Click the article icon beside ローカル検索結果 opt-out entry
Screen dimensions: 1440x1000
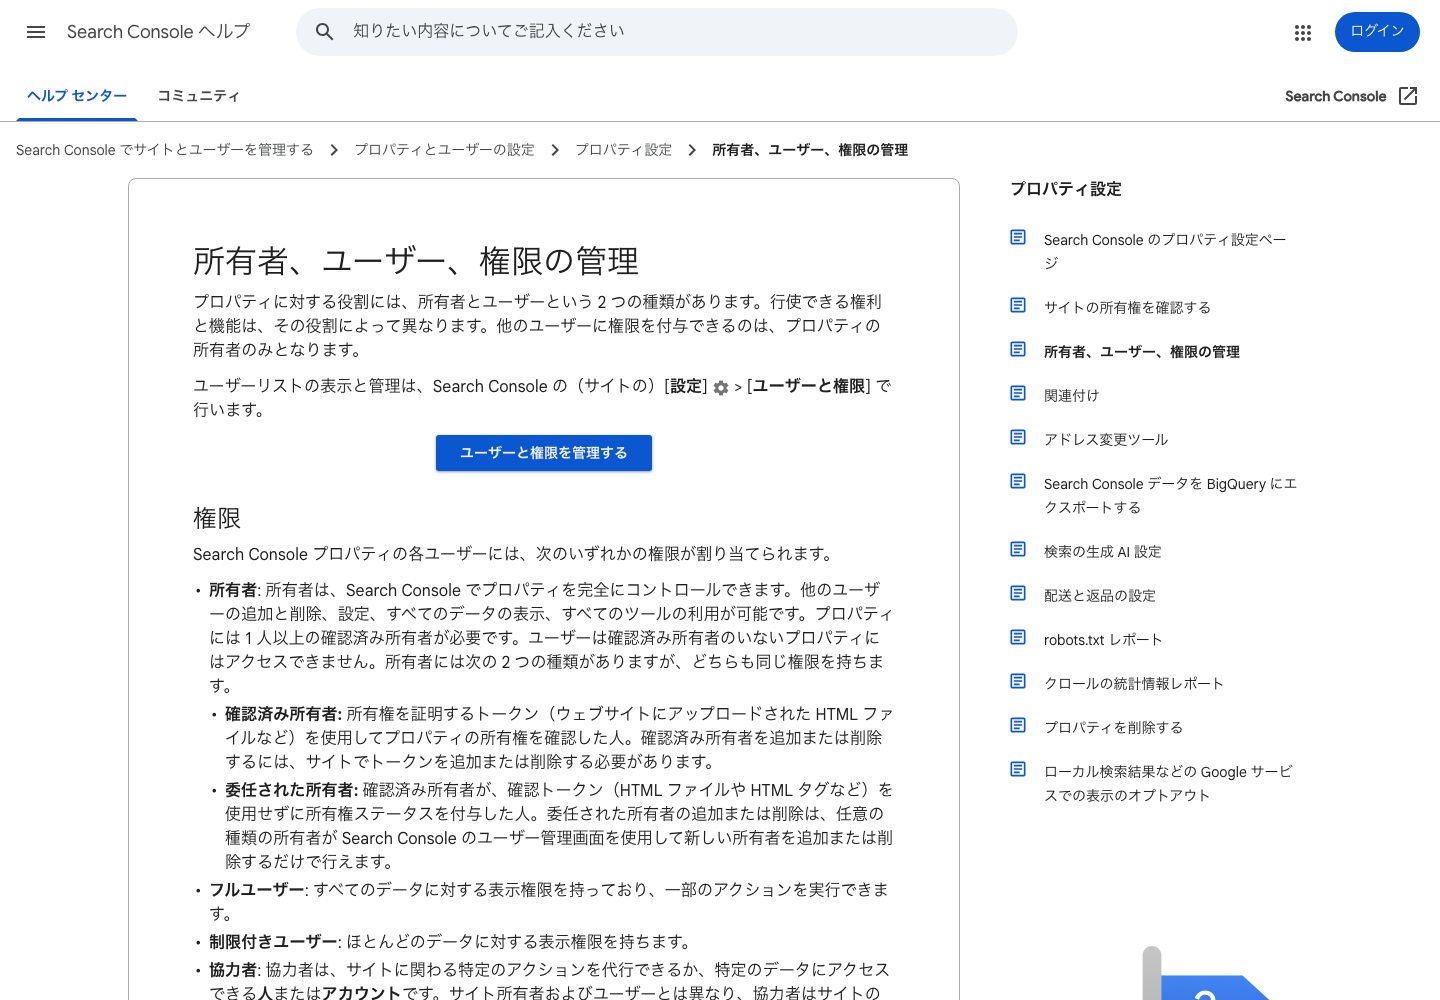point(1018,769)
